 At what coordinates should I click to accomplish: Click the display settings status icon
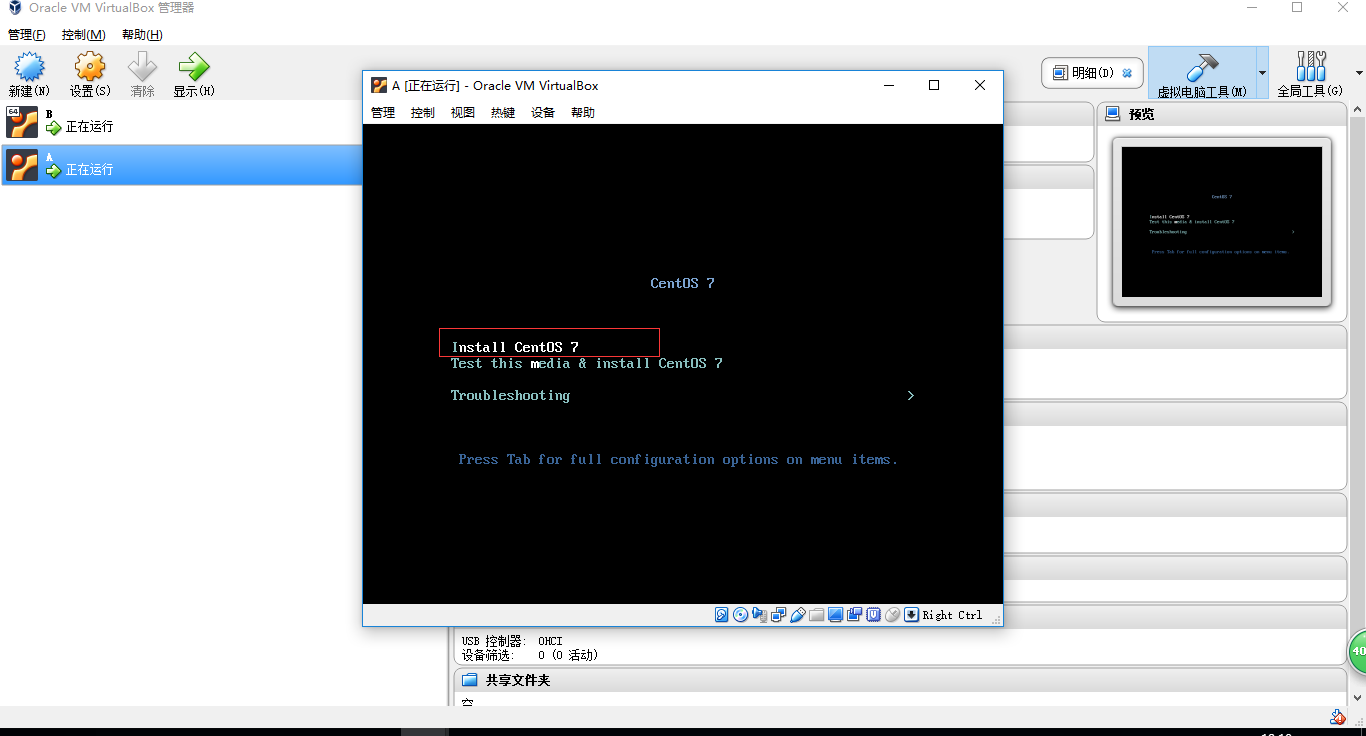pos(835,615)
